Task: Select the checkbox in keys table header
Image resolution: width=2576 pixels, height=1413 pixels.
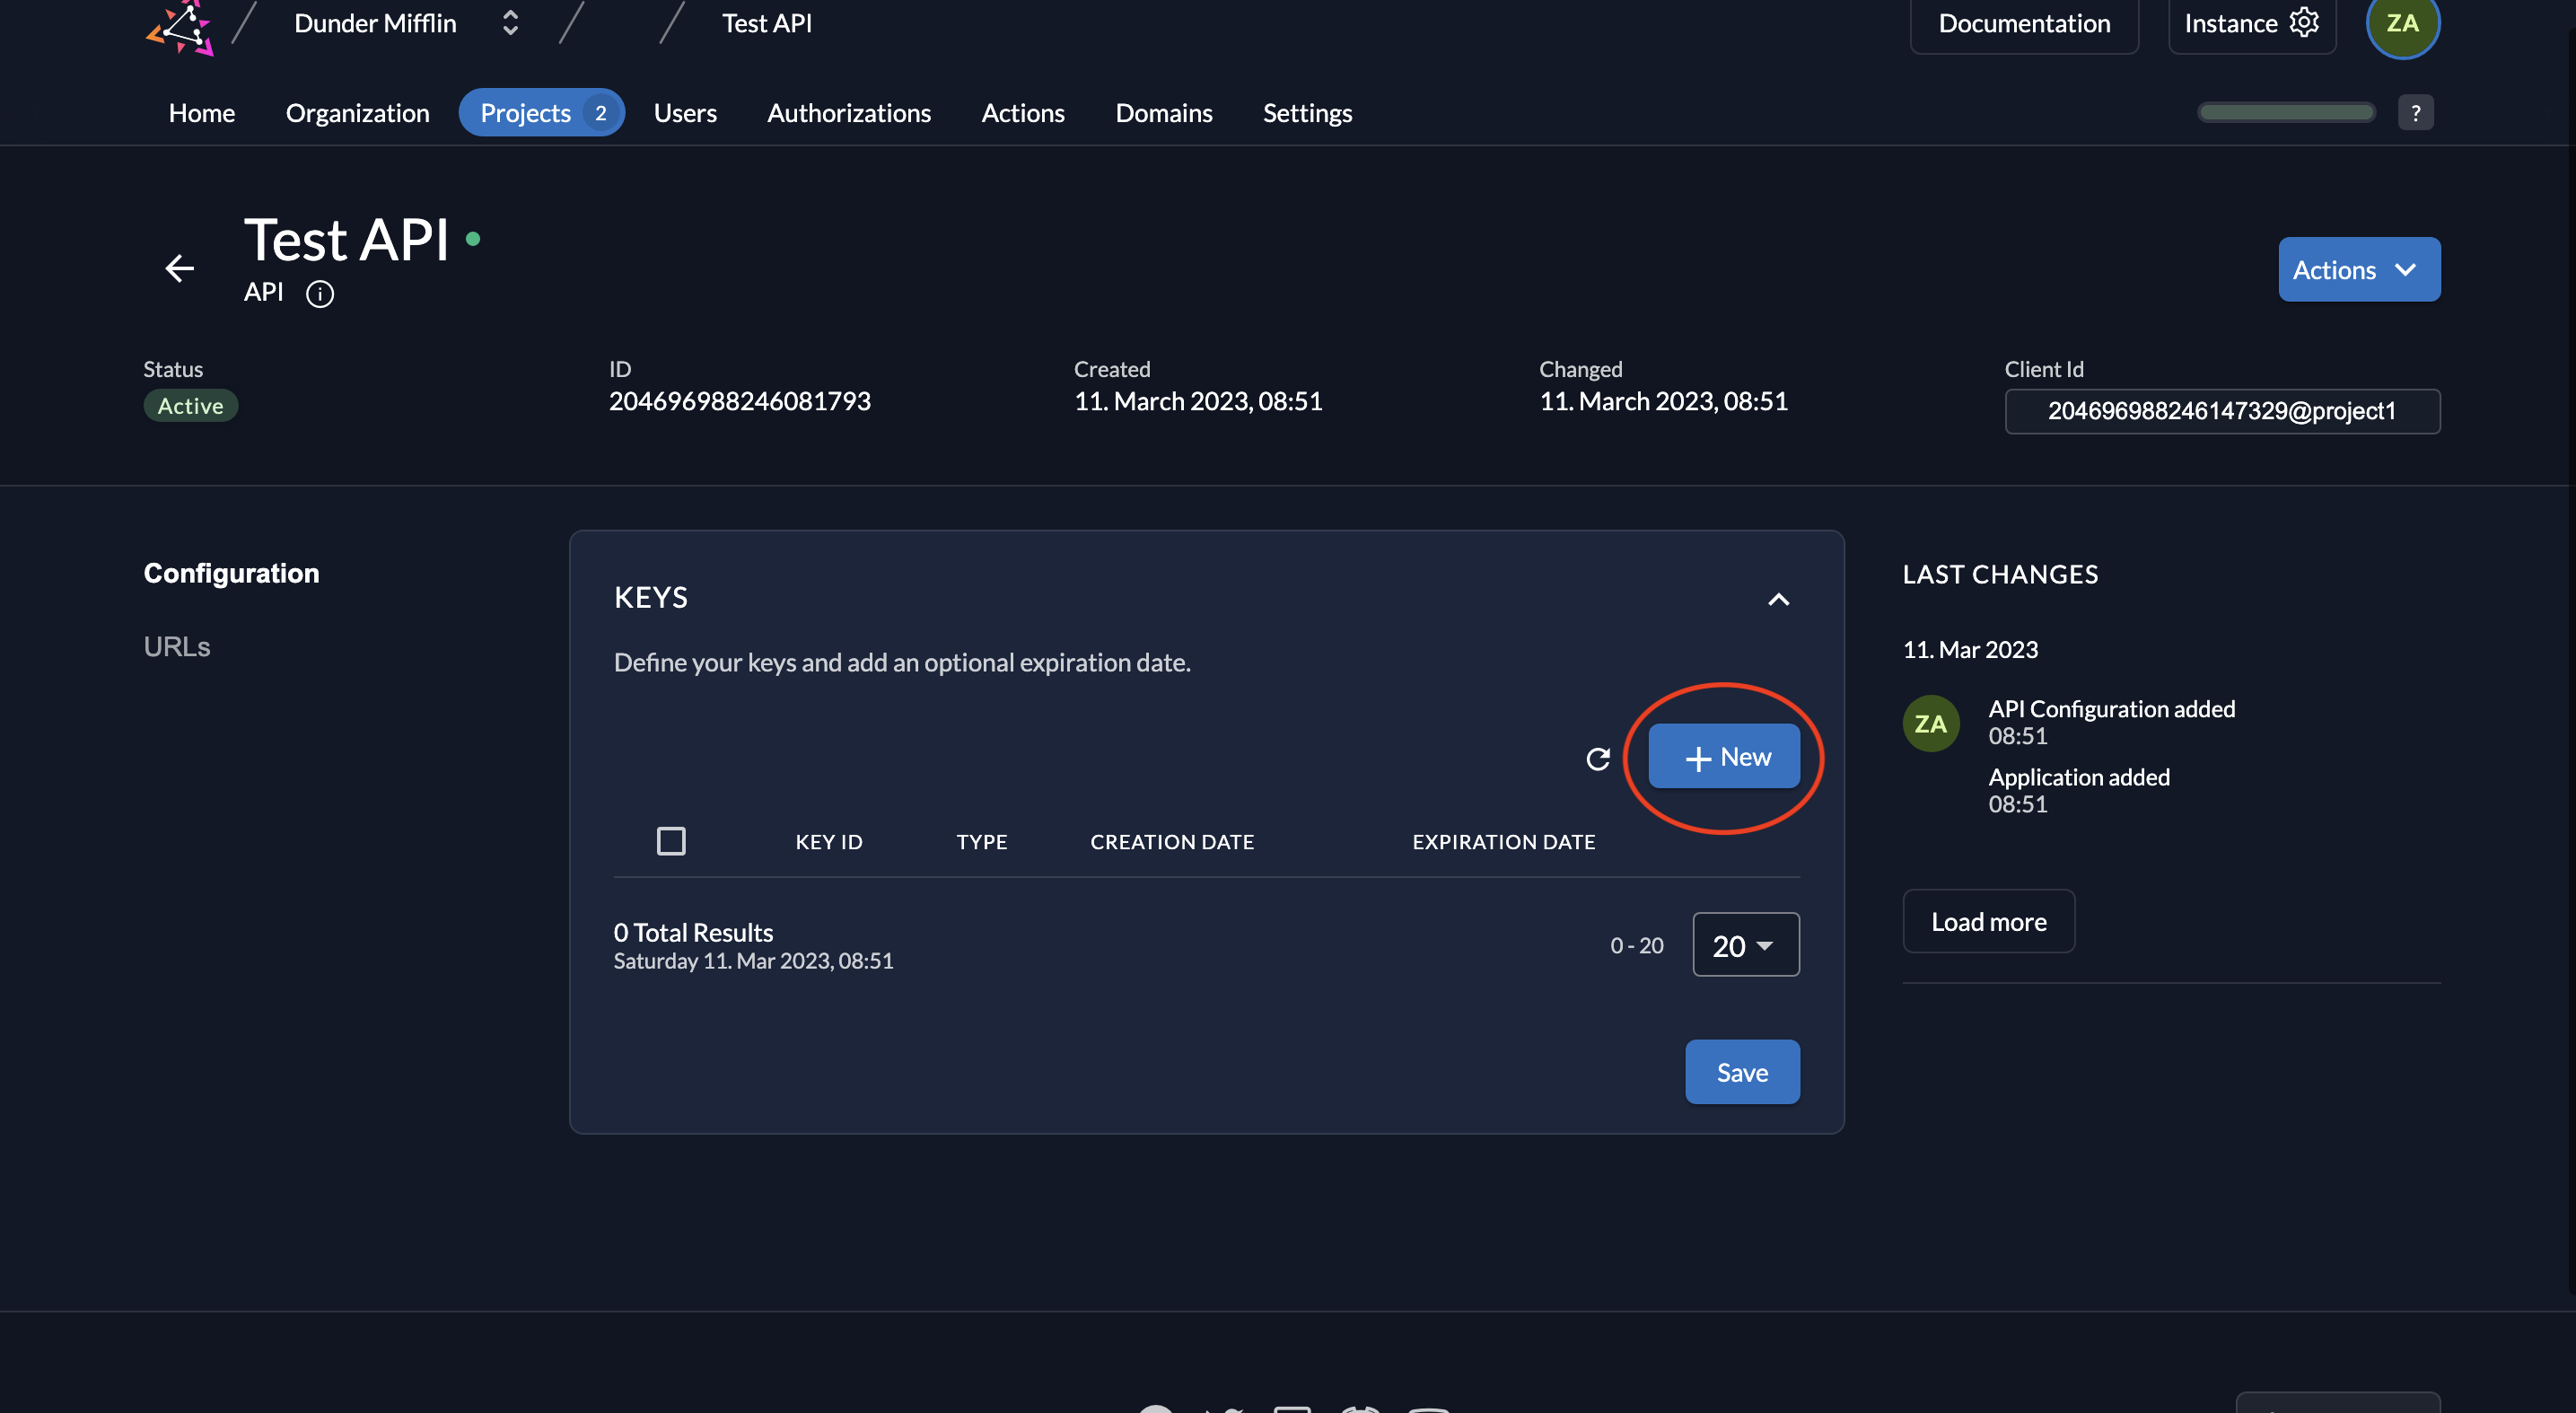Action: [670, 840]
